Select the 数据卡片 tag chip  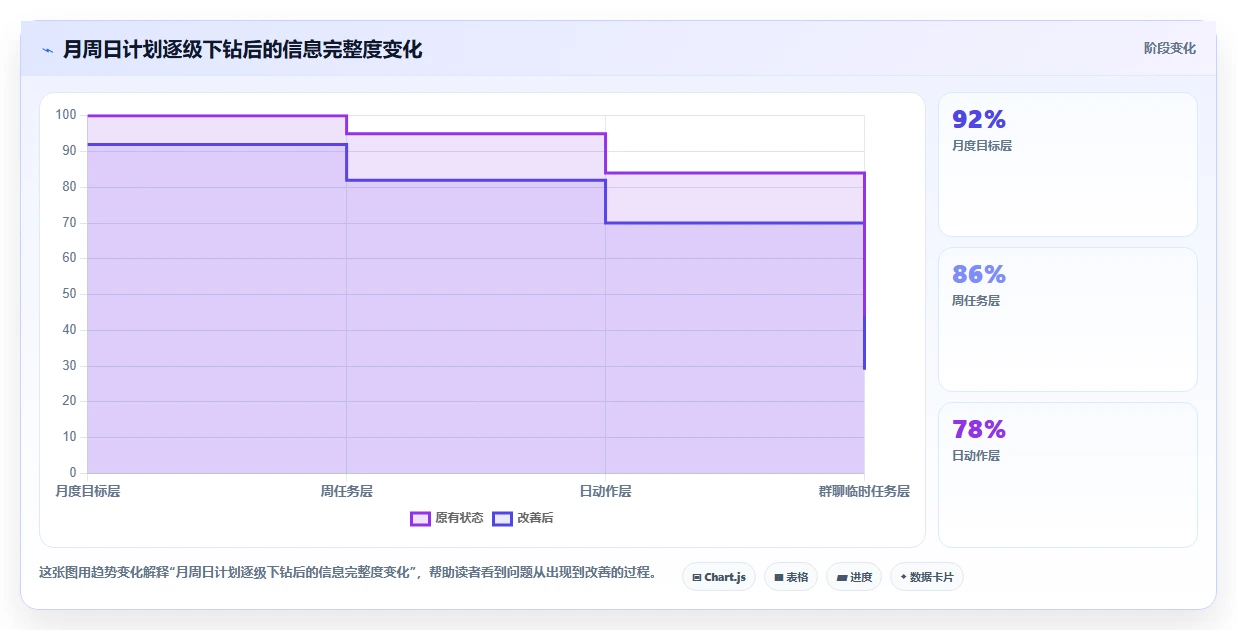point(927,577)
